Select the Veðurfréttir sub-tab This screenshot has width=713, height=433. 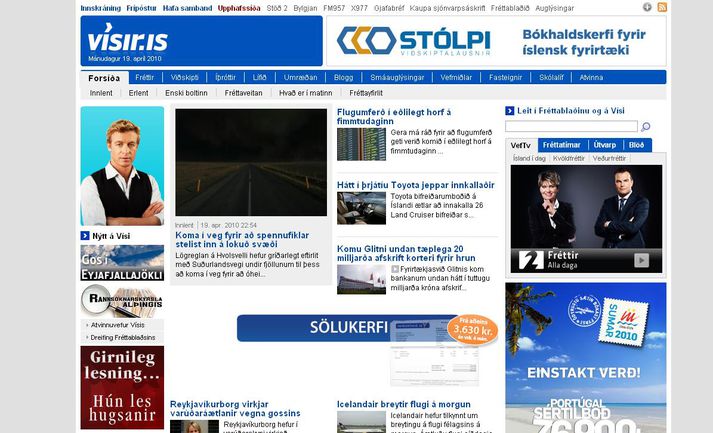tap(609, 158)
